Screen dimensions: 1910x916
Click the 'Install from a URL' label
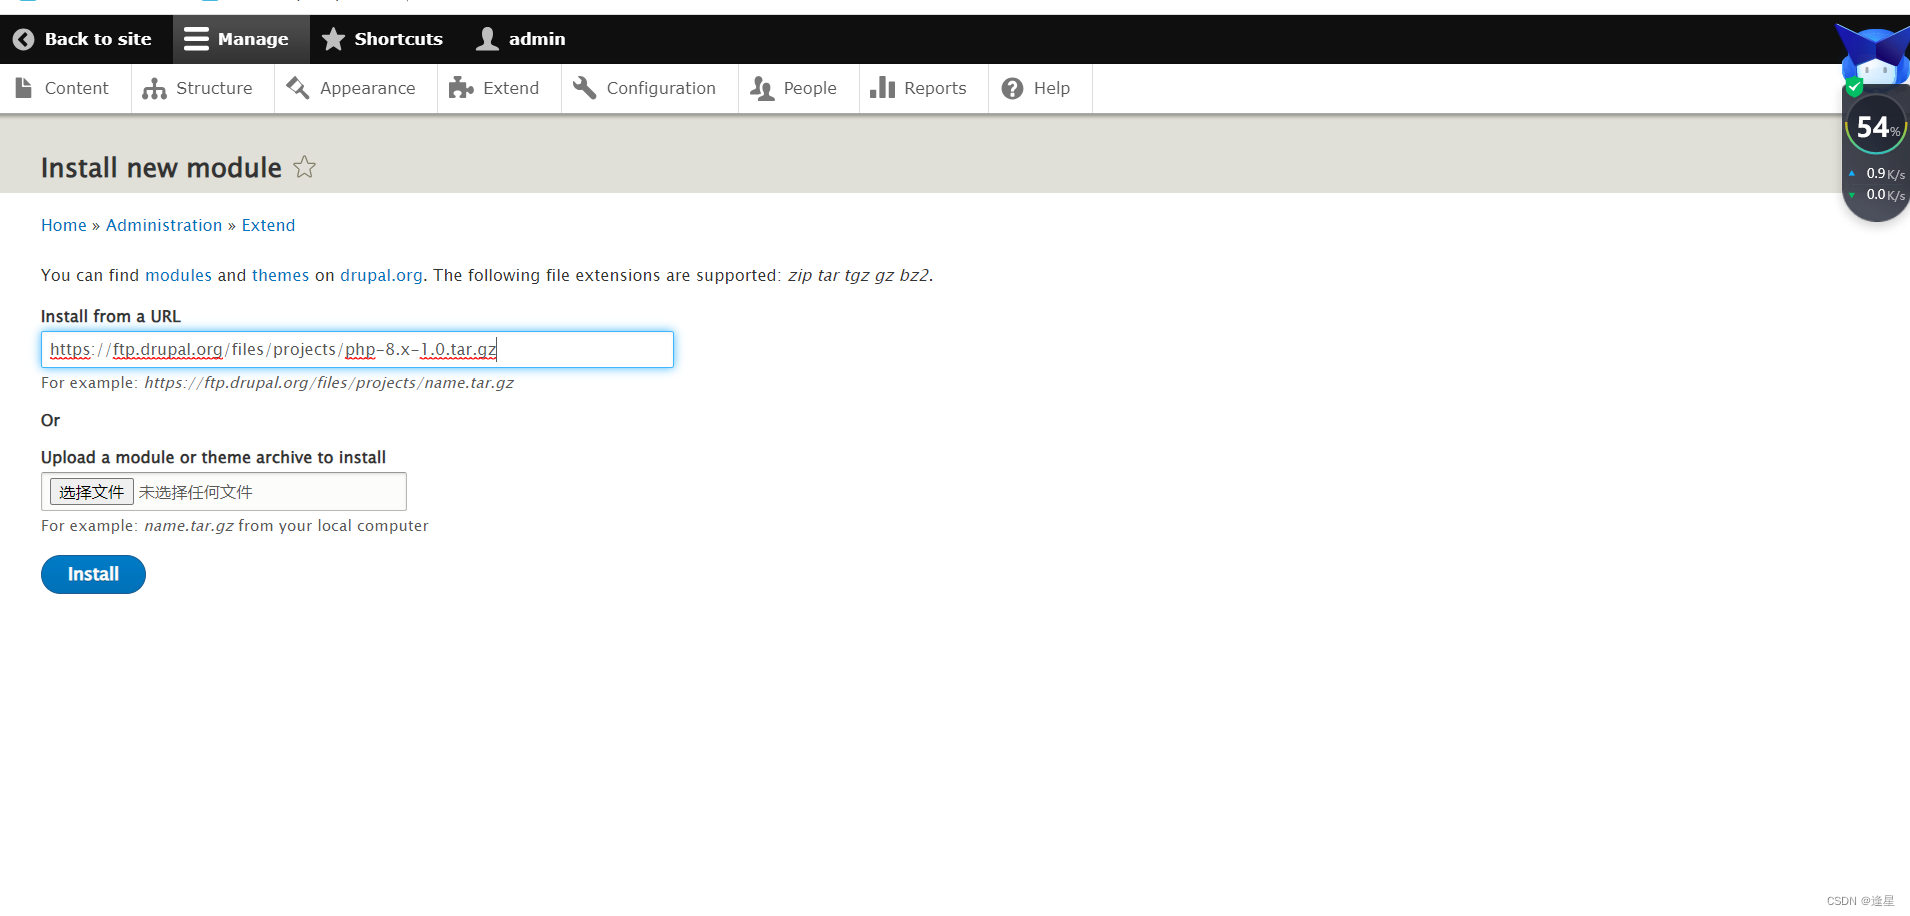pyautogui.click(x=111, y=316)
